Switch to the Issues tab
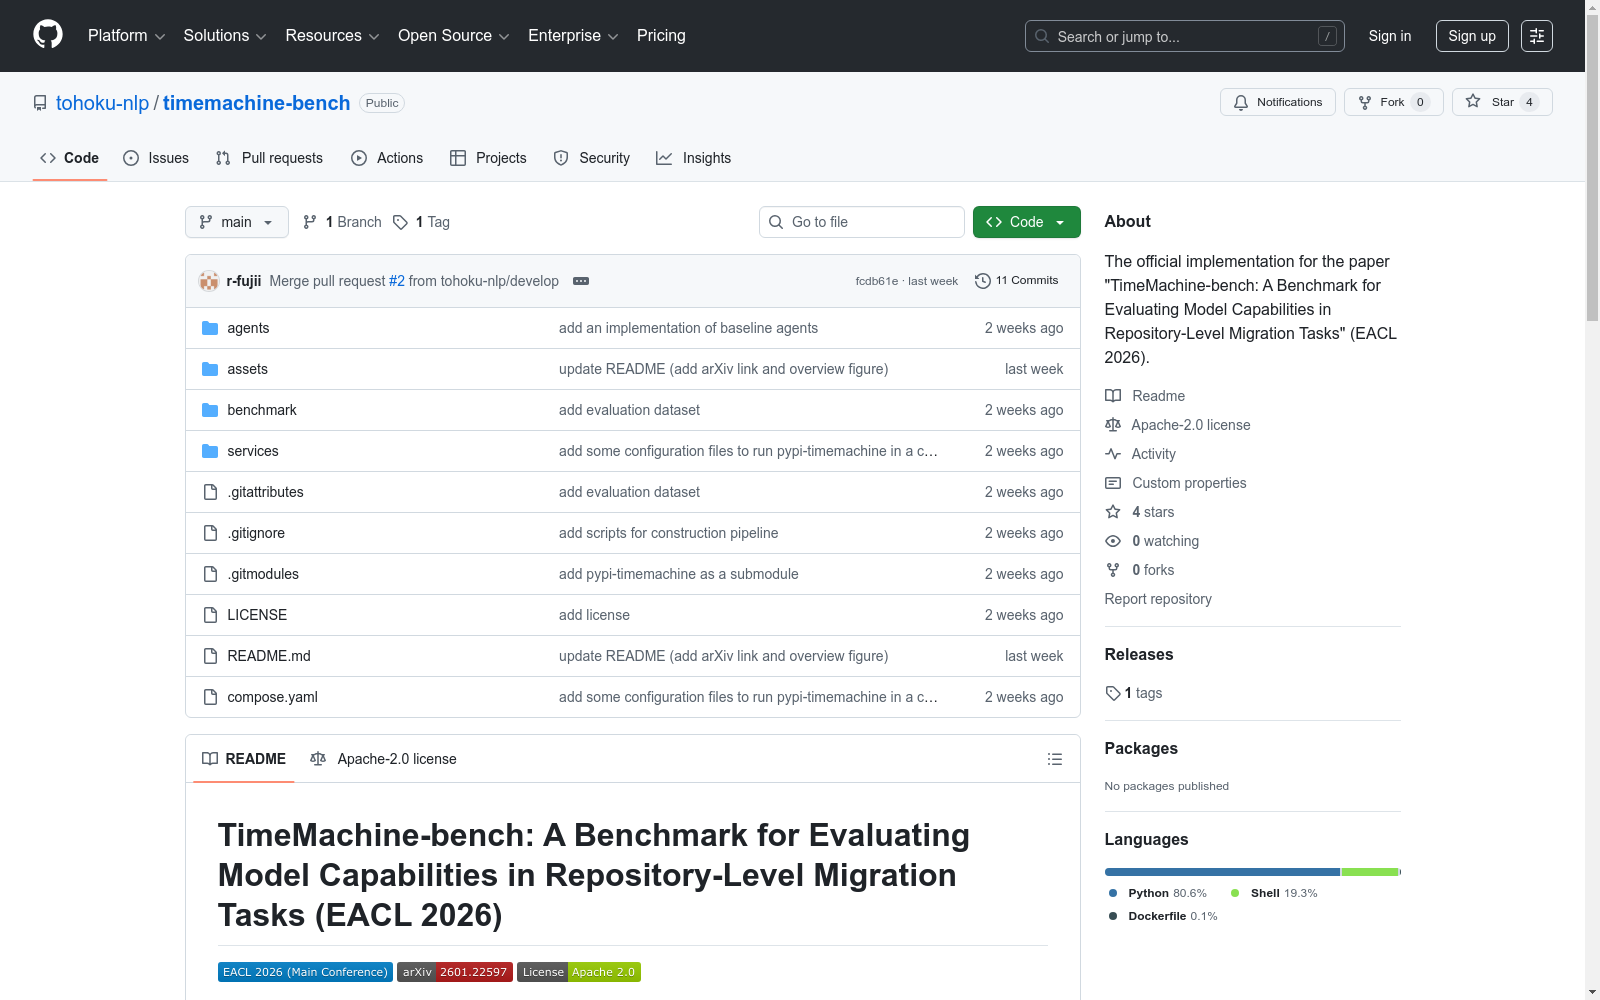Viewport: 1600px width, 1000px height. [156, 158]
